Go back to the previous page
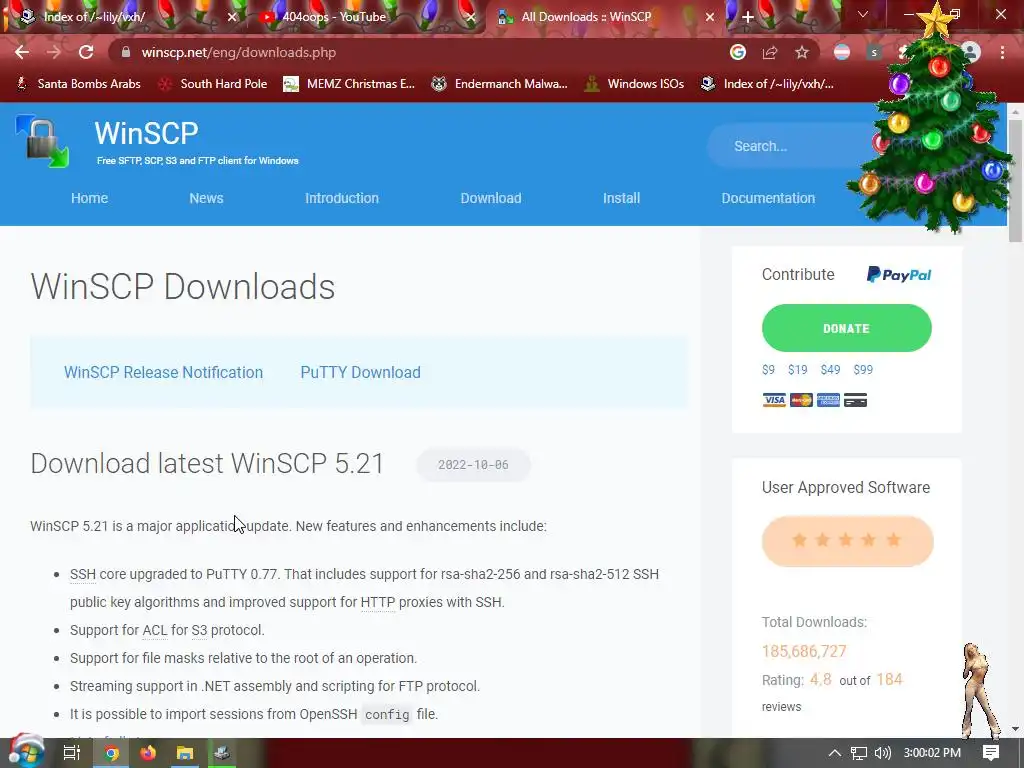The width and height of the screenshot is (1024, 768). click(x=22, y=52)
